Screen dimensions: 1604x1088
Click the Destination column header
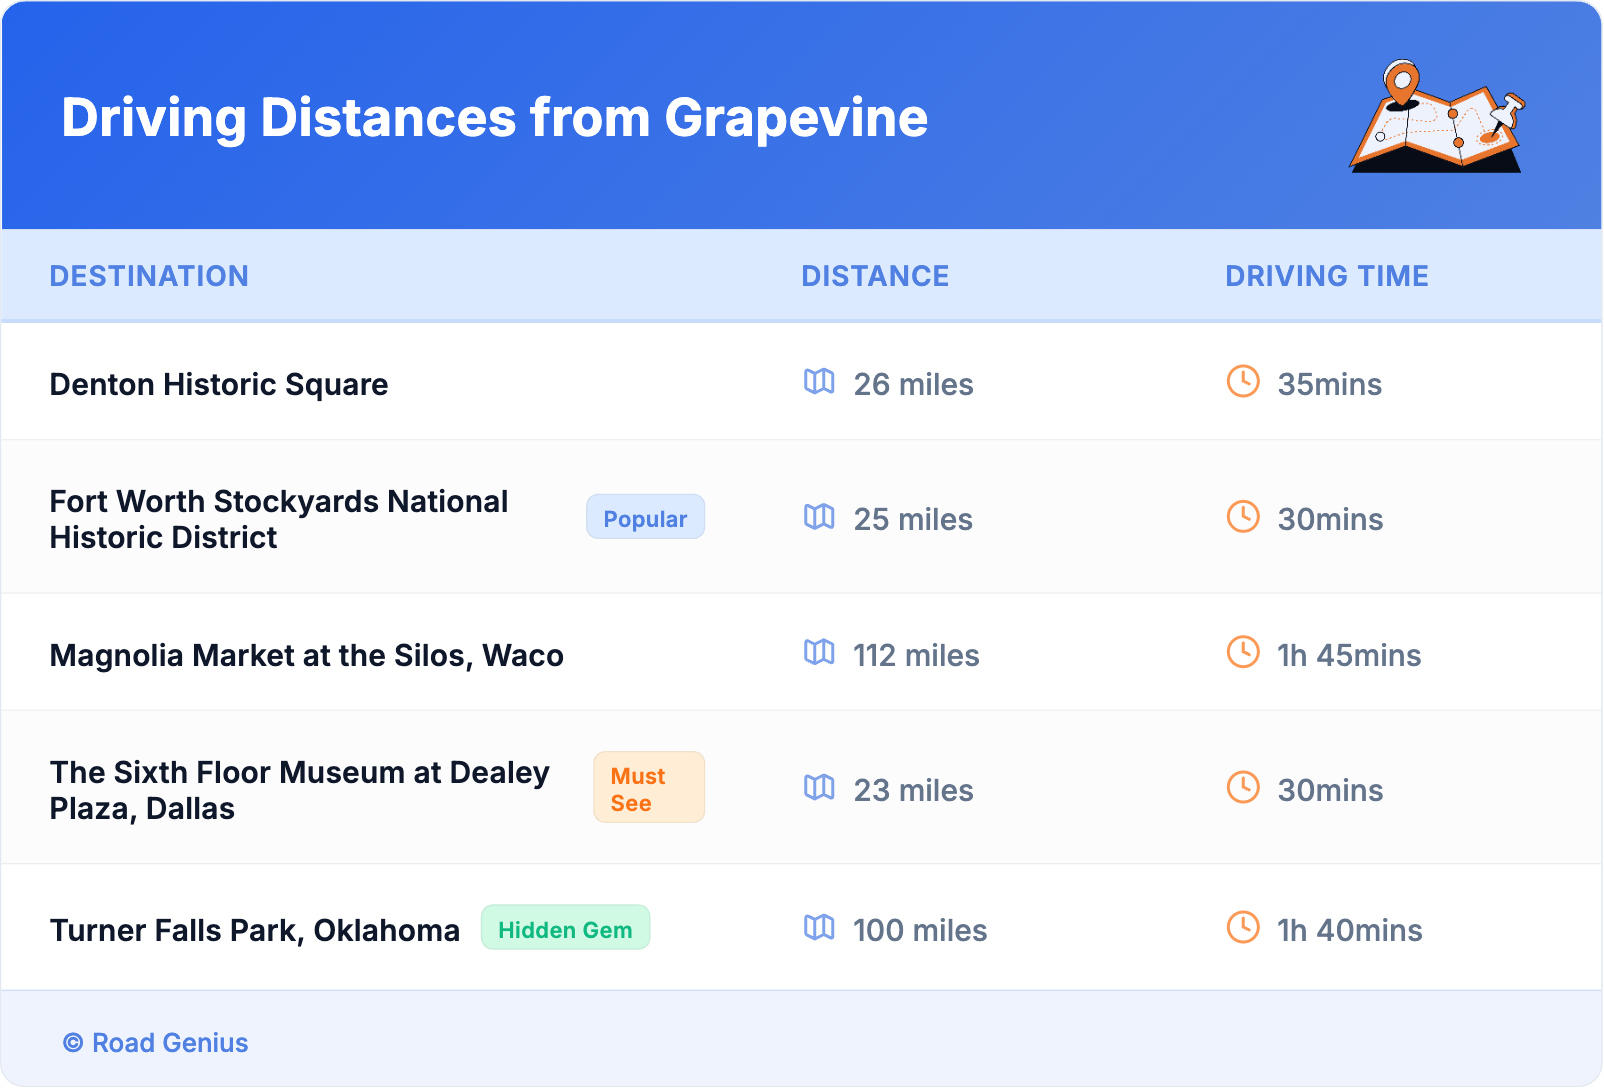[149, 276]
